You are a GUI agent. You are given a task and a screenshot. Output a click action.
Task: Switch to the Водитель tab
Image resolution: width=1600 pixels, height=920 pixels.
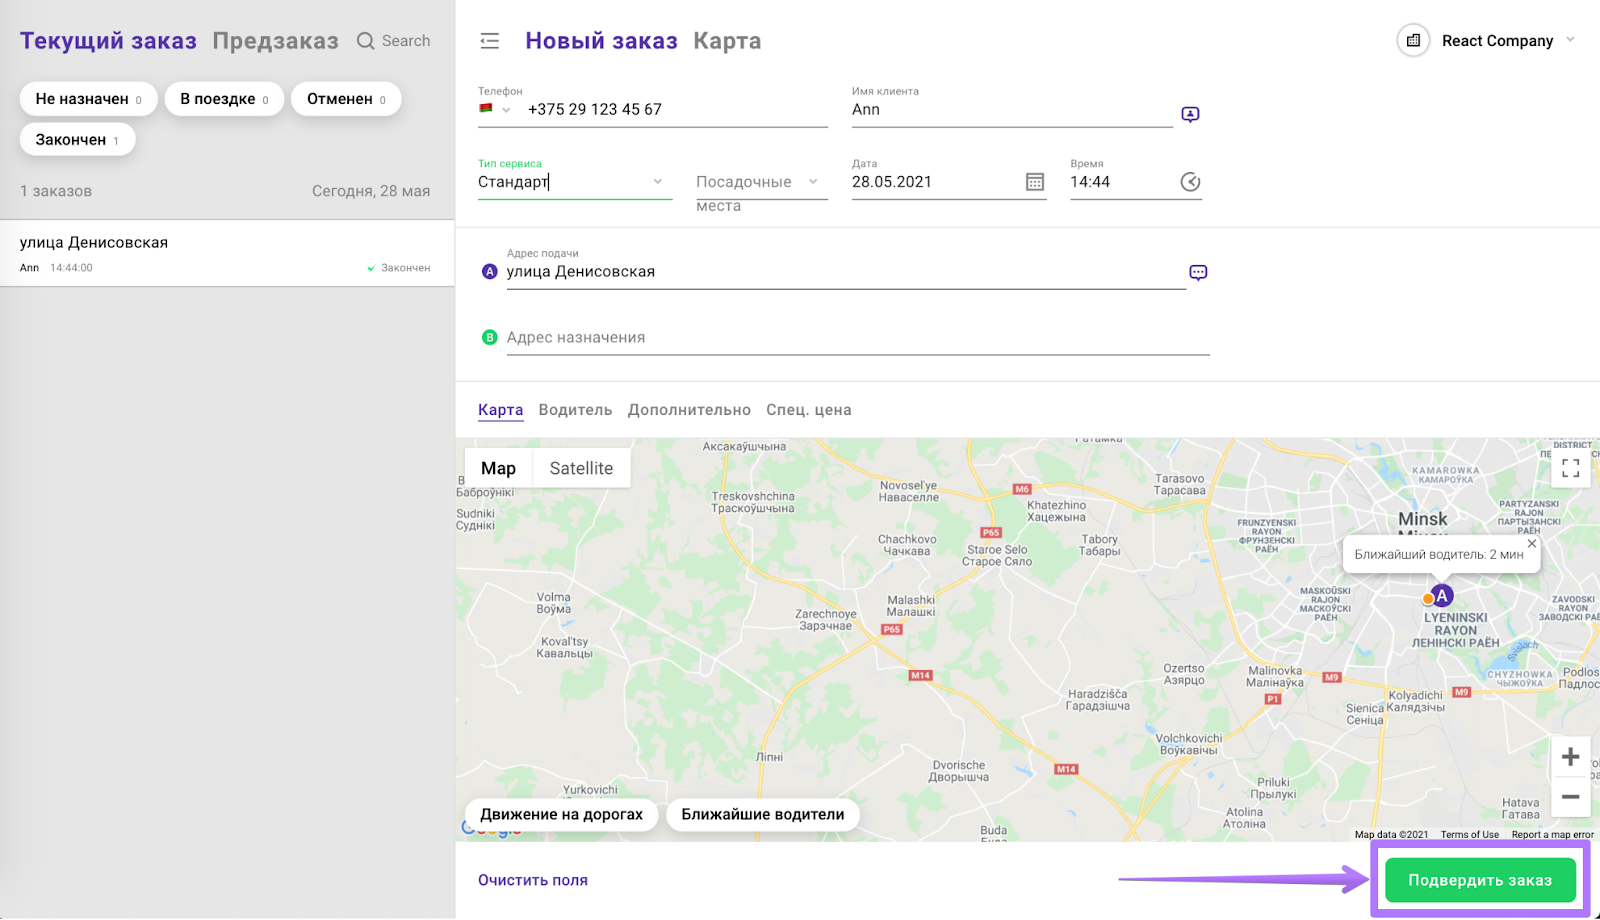575,410
